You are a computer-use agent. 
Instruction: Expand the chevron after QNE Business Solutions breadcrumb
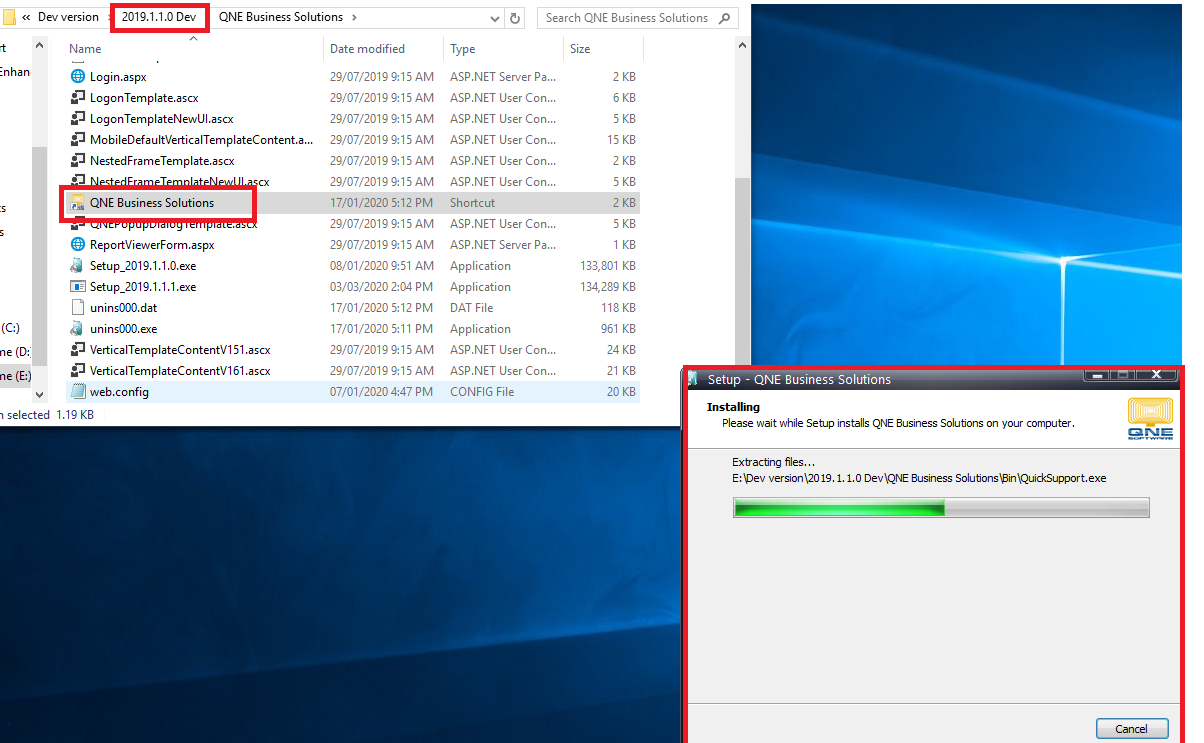tap(354, 18)
